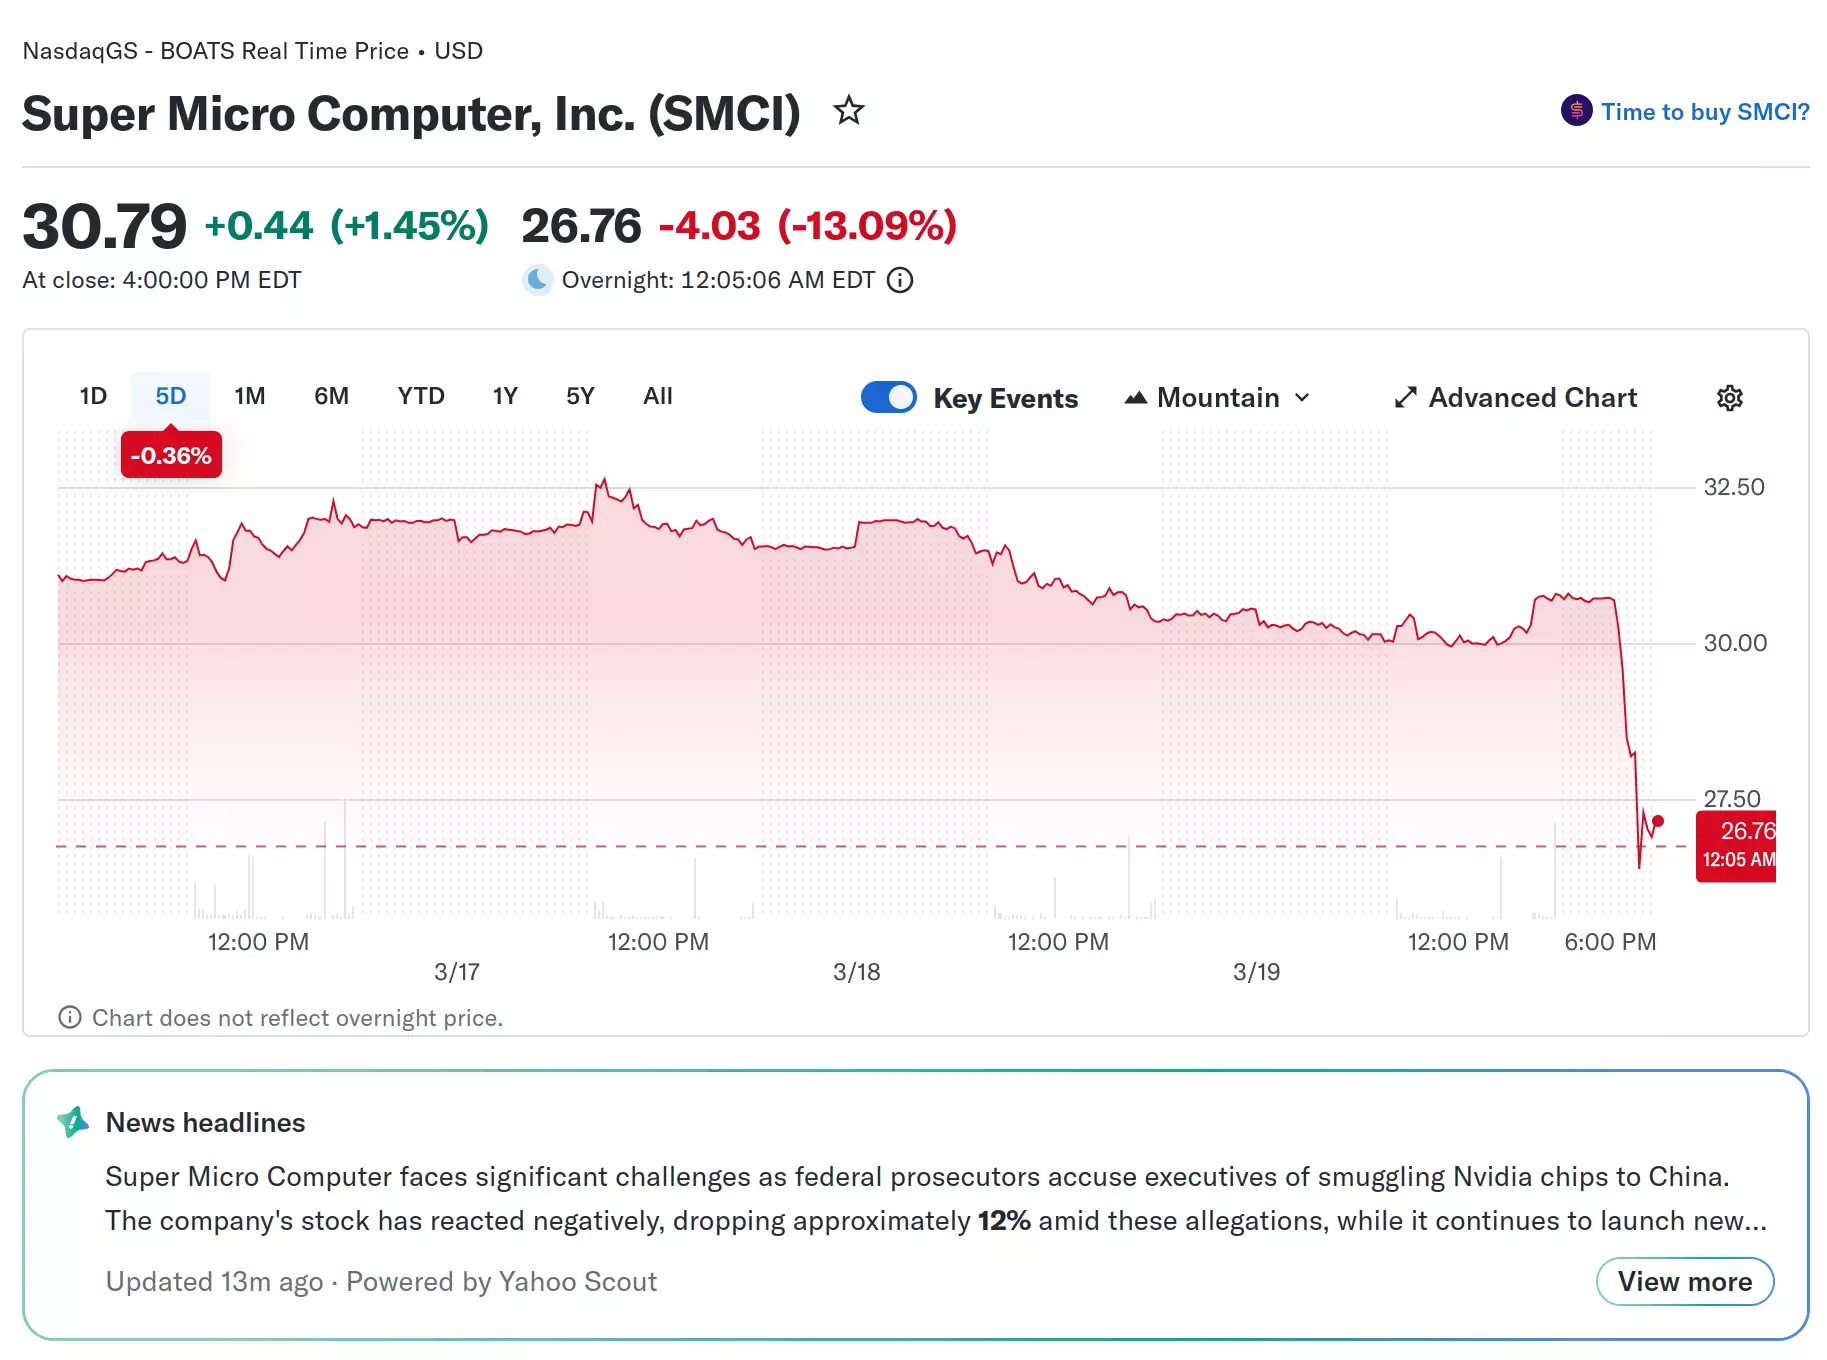Screen dimensions: 1827x1360
Task: Select the 1D time range tab
Action: (93, 396)
